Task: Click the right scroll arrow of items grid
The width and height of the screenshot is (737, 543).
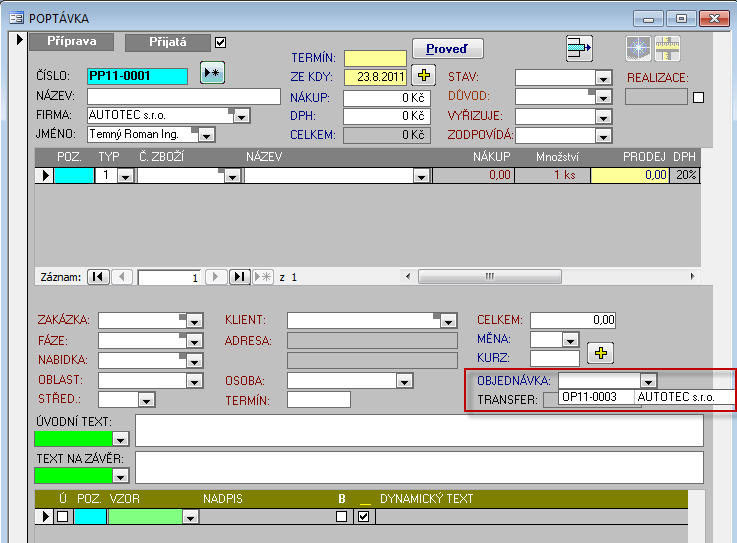Action: coord(692,276)
